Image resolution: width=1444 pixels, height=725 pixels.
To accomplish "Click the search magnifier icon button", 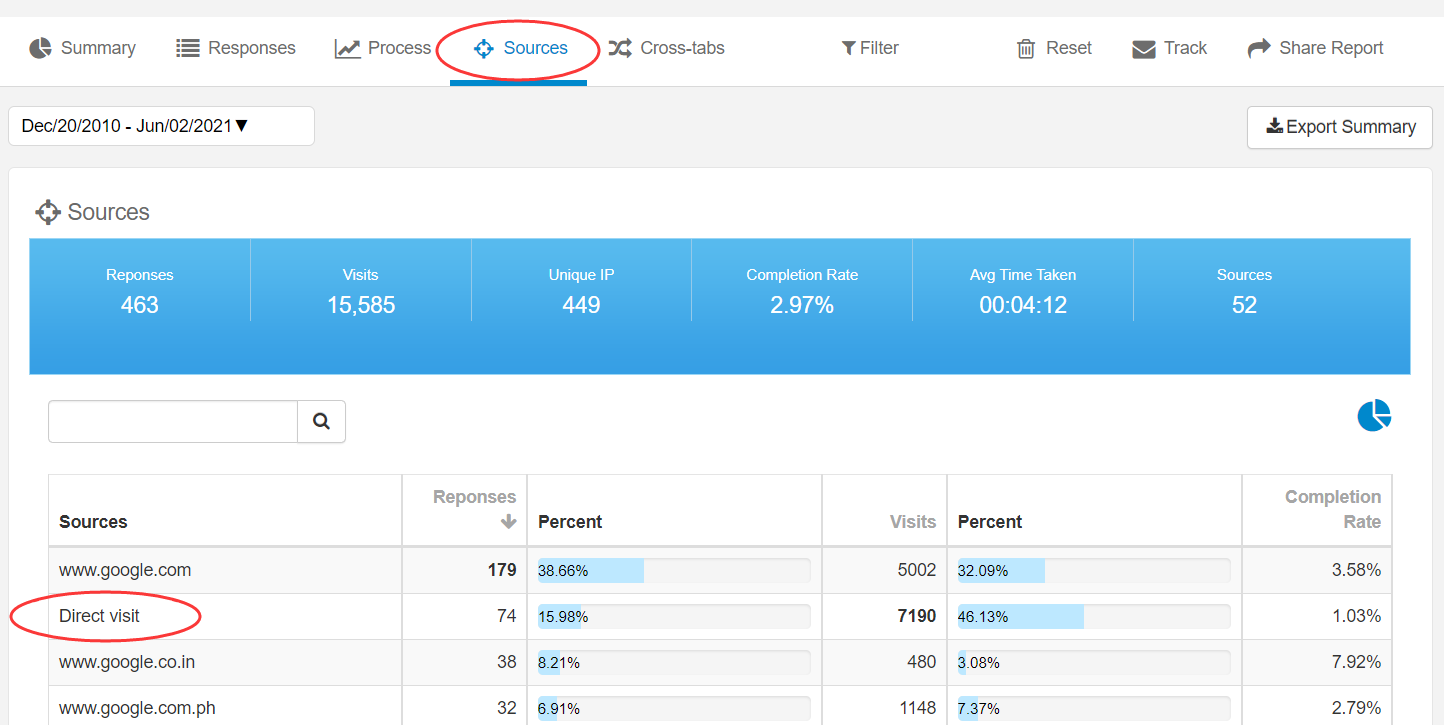I will 321,422.
